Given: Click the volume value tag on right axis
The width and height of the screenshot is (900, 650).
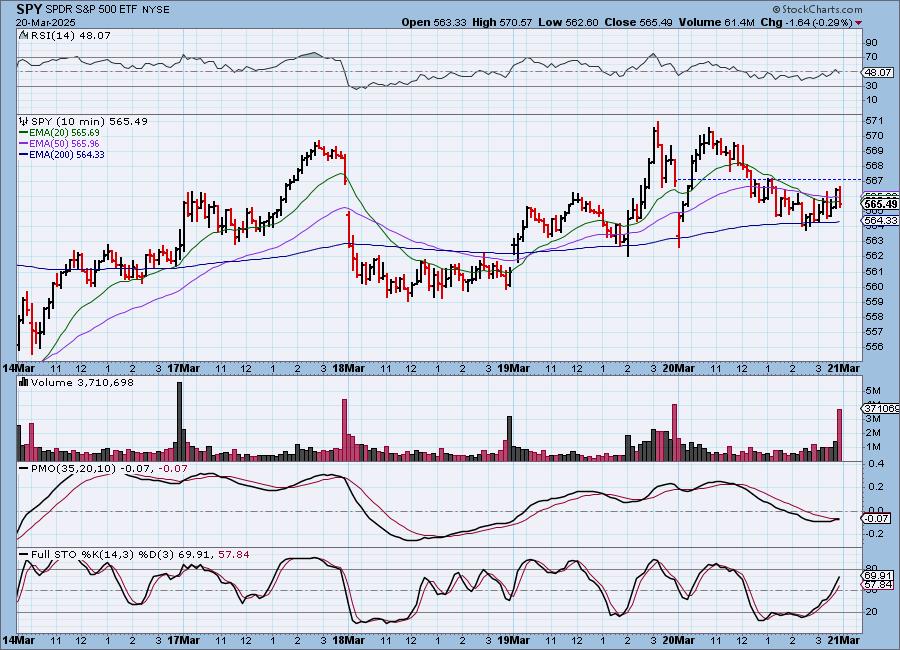Looking at the screenshot, I should [880, 408].
